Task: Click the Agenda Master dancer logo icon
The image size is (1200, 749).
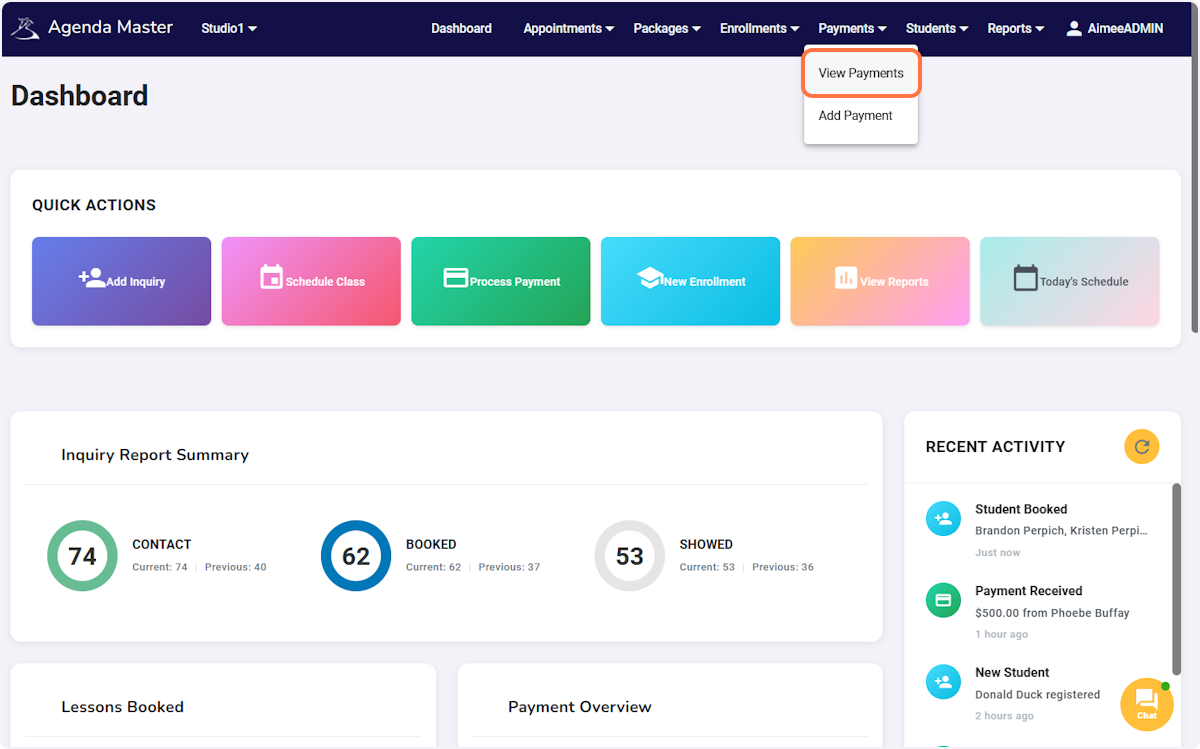Action: pos(25,27)
